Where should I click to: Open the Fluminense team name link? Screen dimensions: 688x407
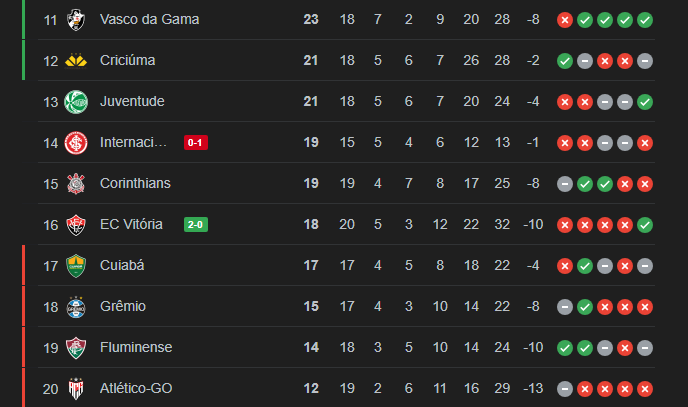(136, 347)
